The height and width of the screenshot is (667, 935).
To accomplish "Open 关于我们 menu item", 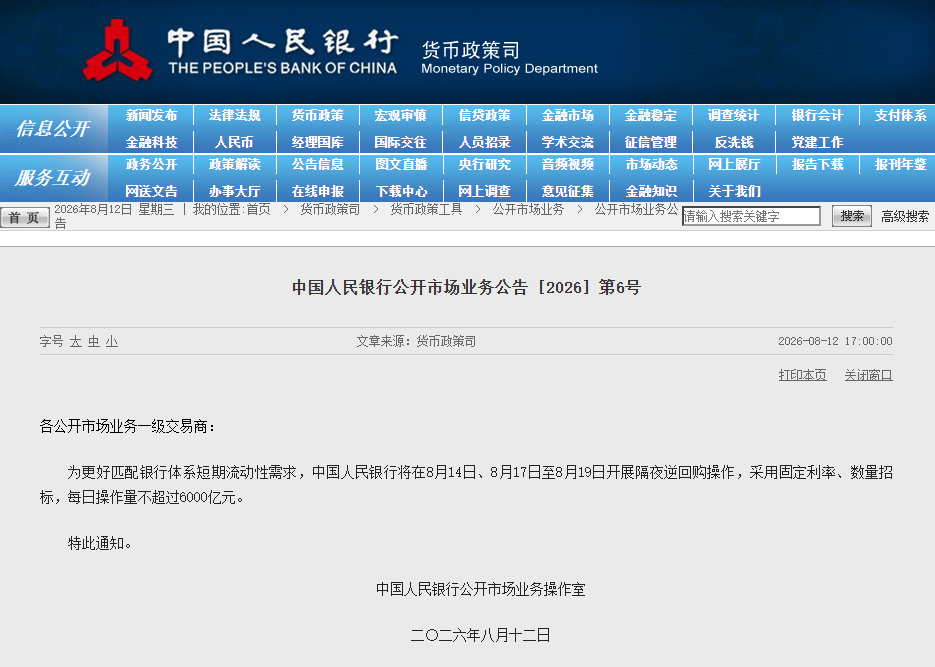I will tap(734, 191).
